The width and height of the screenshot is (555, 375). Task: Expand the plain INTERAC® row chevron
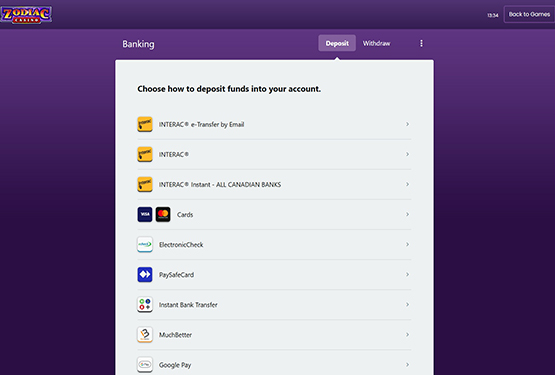[407, 154]
